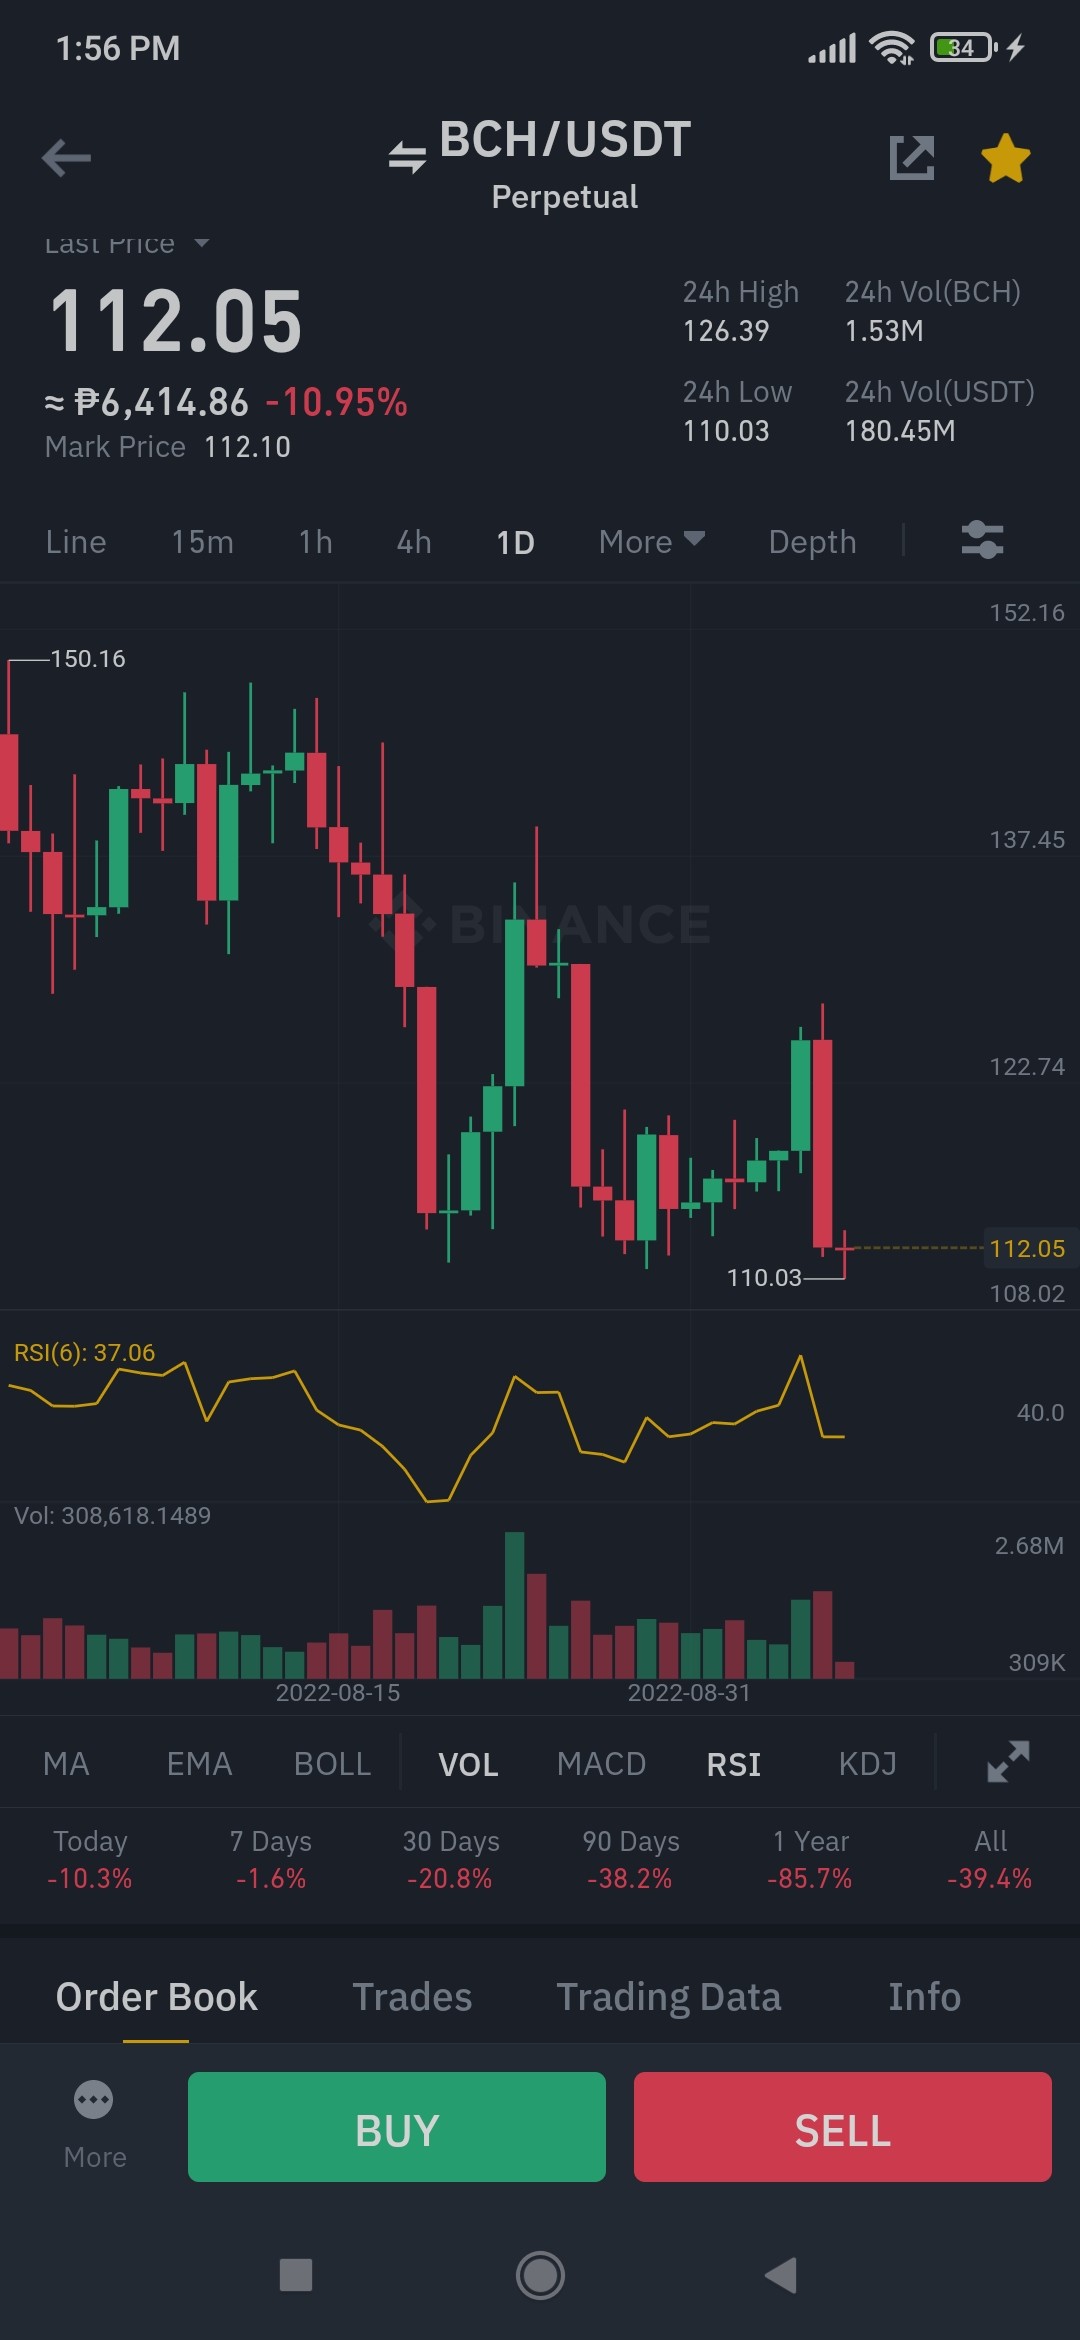Toggle the favorite star icon
This screenshot has height=2340, width=1080.
1006,158
